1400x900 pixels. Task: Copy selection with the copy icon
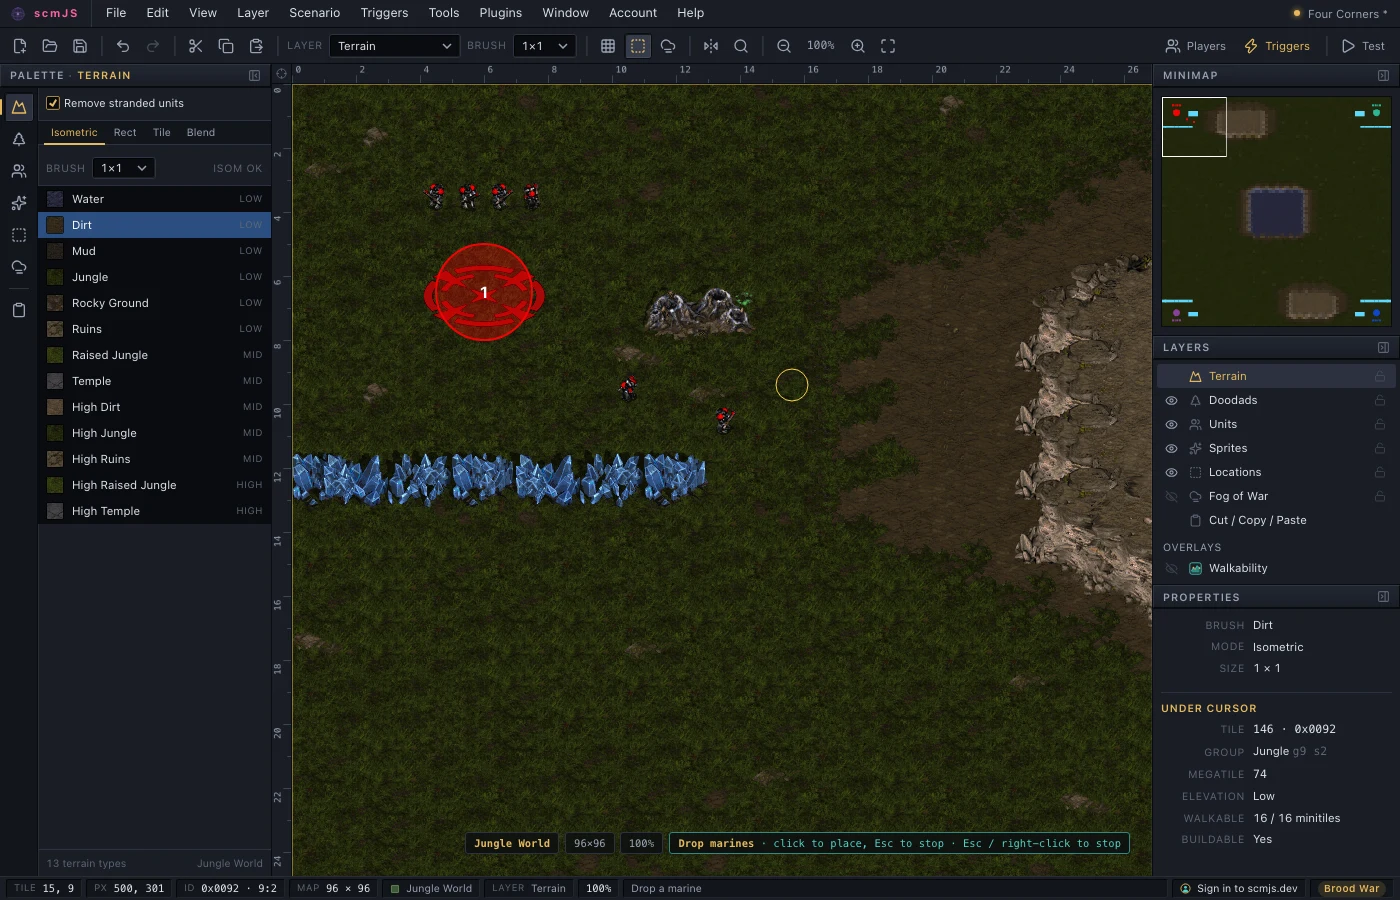tap(226, 46)
